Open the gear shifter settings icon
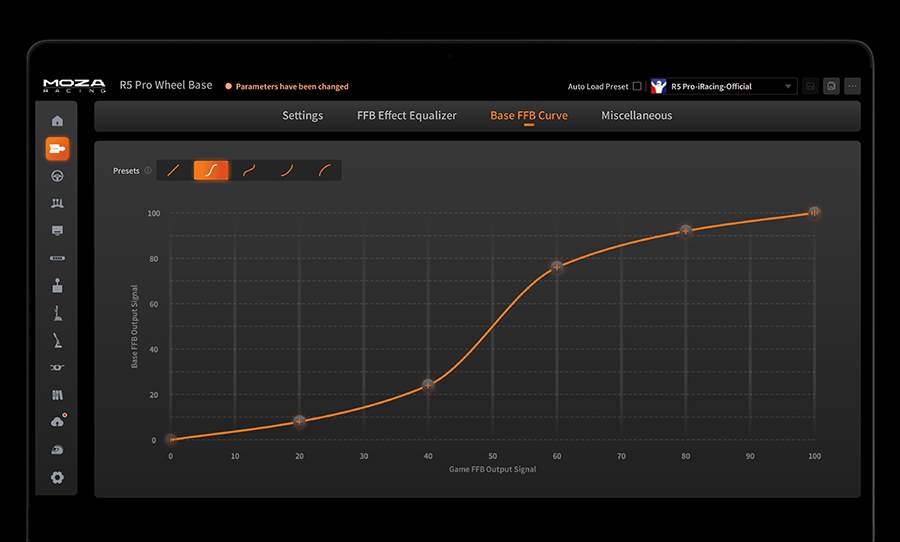 (57, 313)
